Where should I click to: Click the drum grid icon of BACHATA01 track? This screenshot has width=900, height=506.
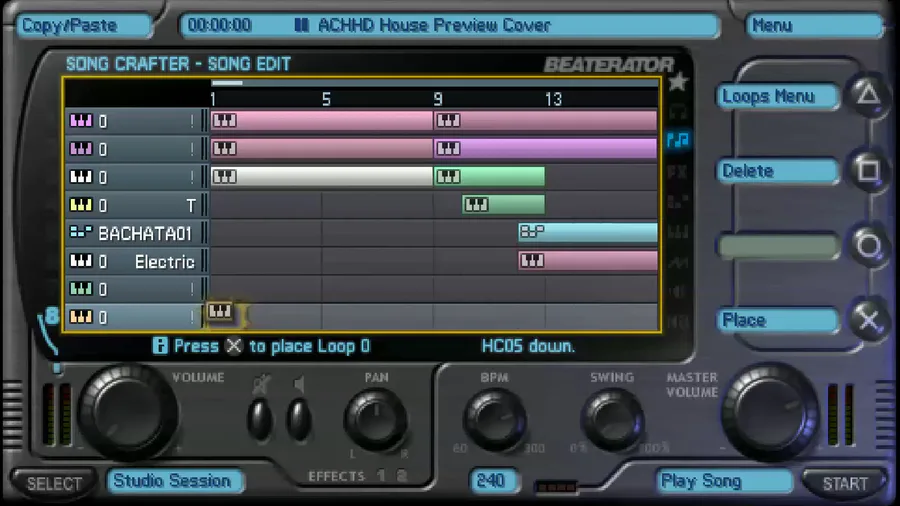[x=81, y=232]
